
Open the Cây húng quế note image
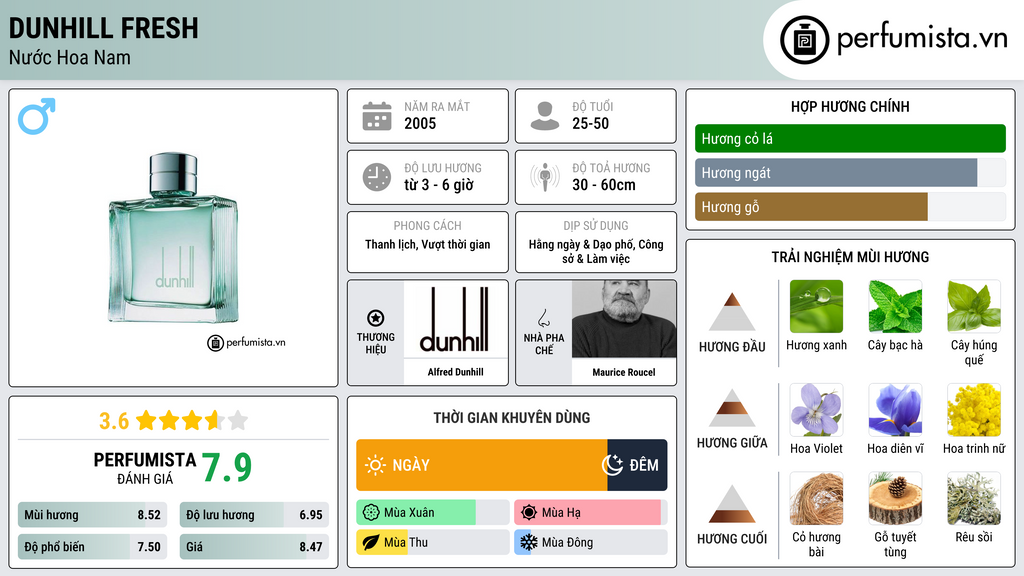[974, 306]
